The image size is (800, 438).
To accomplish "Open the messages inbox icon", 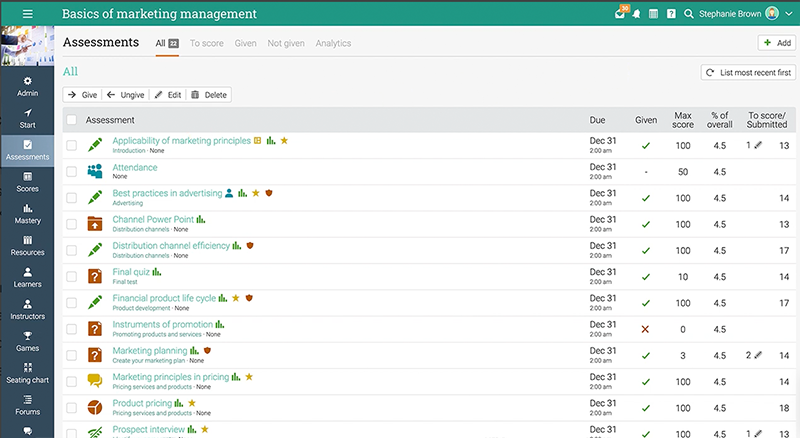I will tap(621, 15).
